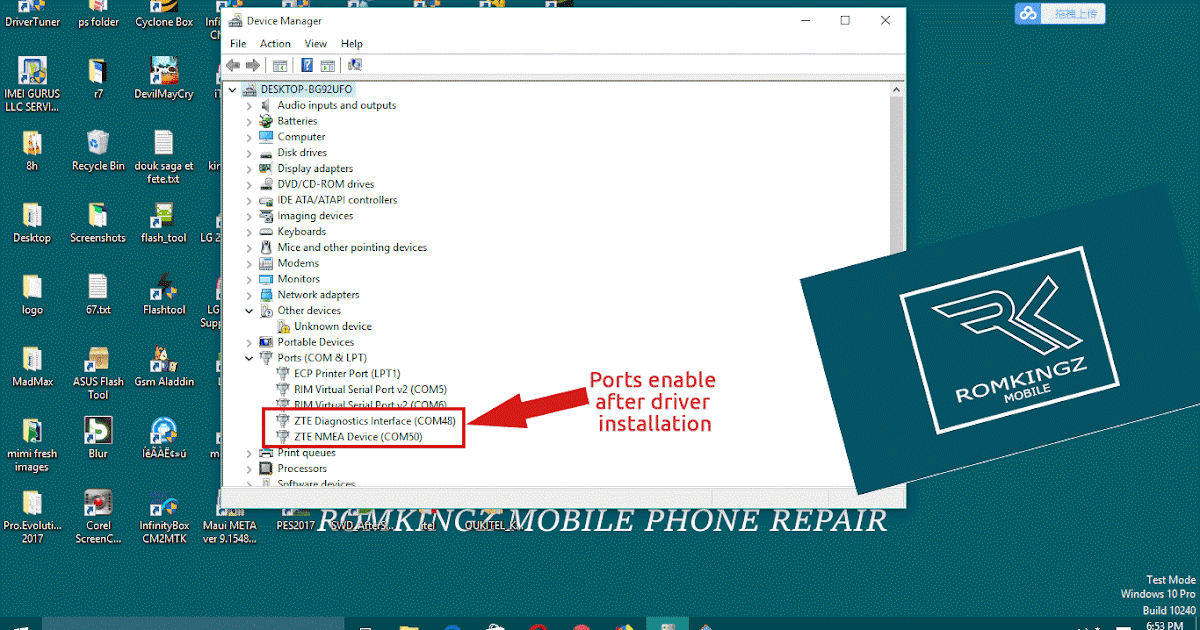Select the Pro Evolution 2017 desktop icon
The image size is (1200, 630).
(x=32, y=516)
